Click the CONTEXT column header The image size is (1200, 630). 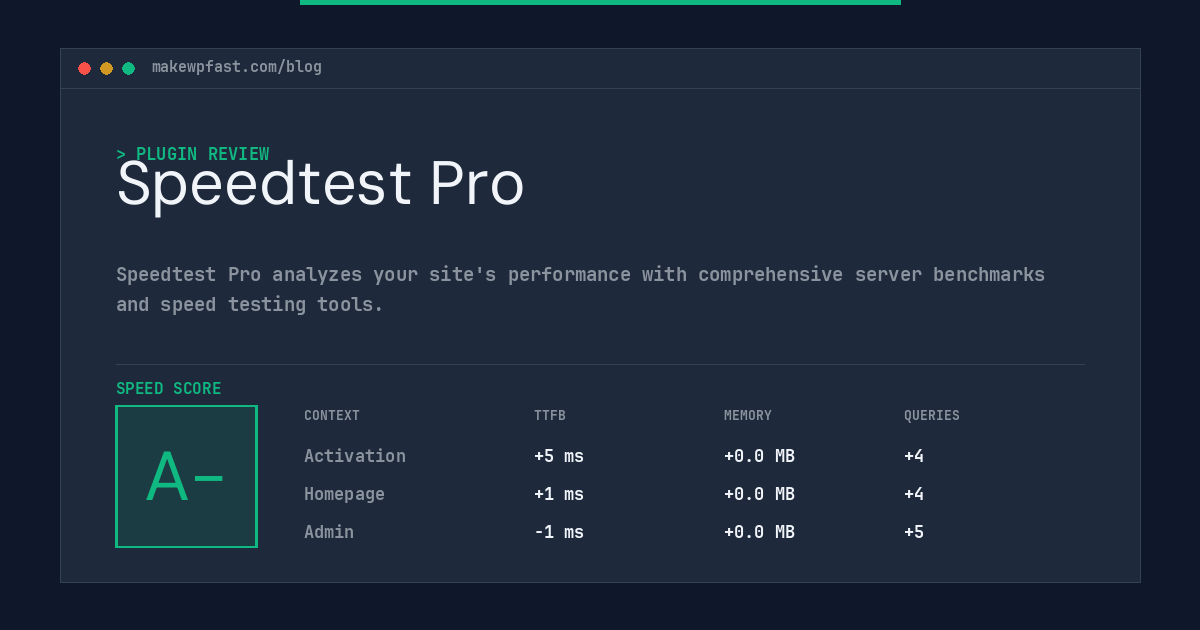(x=332, y=416)
